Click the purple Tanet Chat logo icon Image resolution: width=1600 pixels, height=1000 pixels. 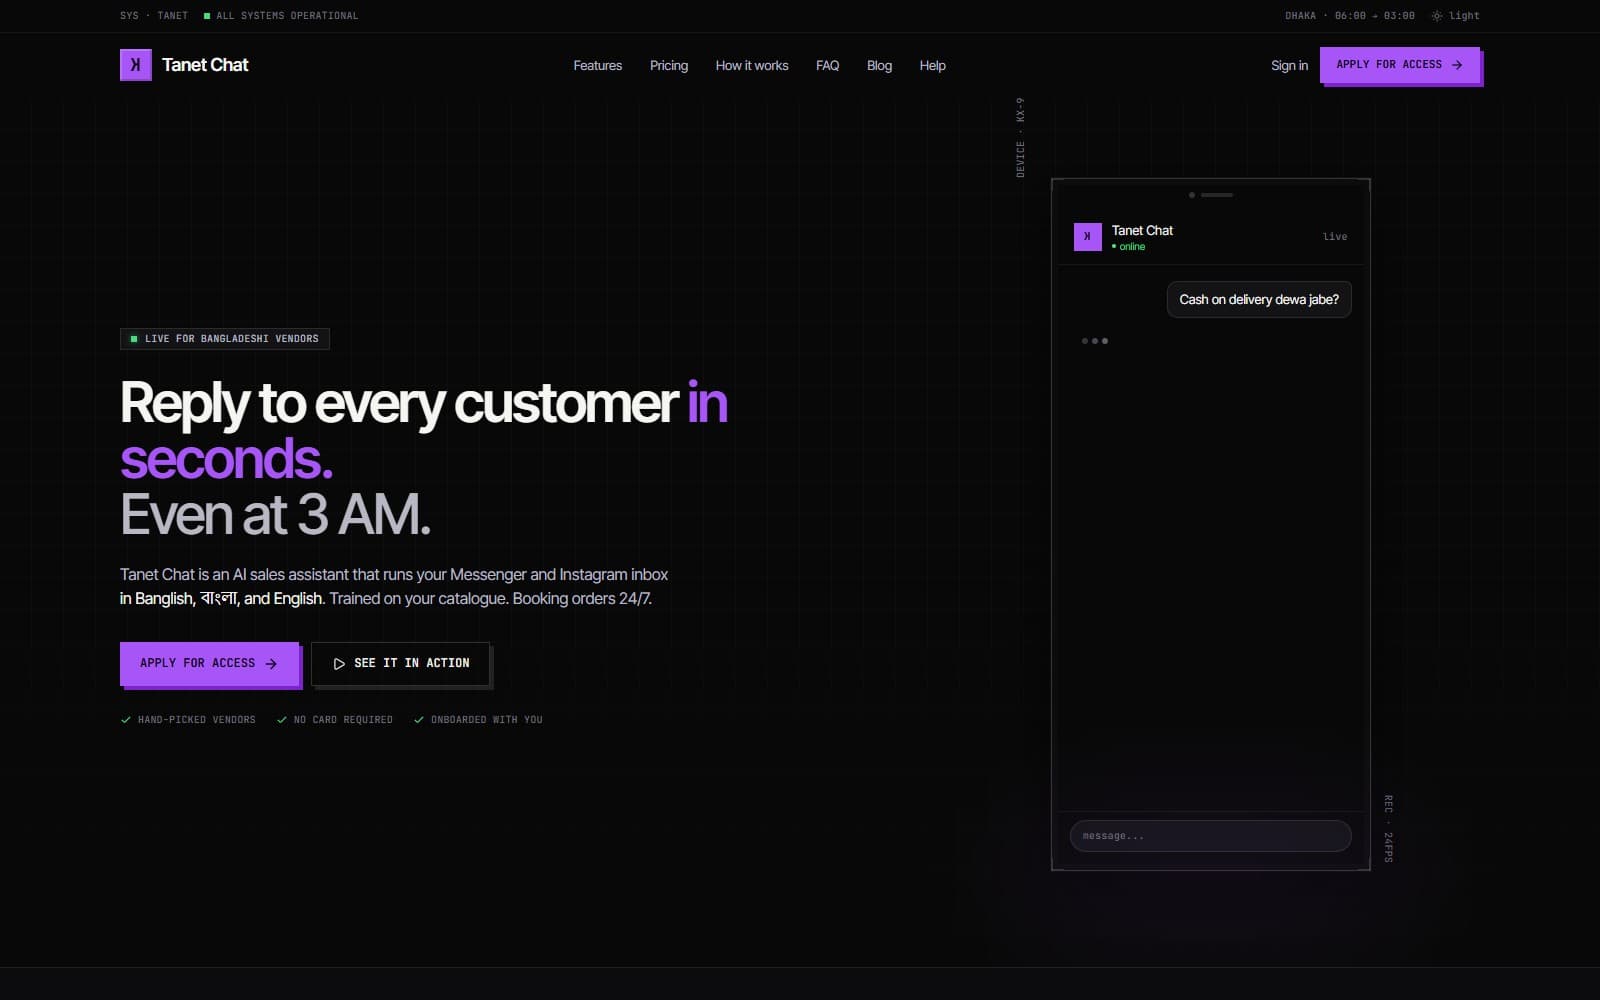[135, 65]
